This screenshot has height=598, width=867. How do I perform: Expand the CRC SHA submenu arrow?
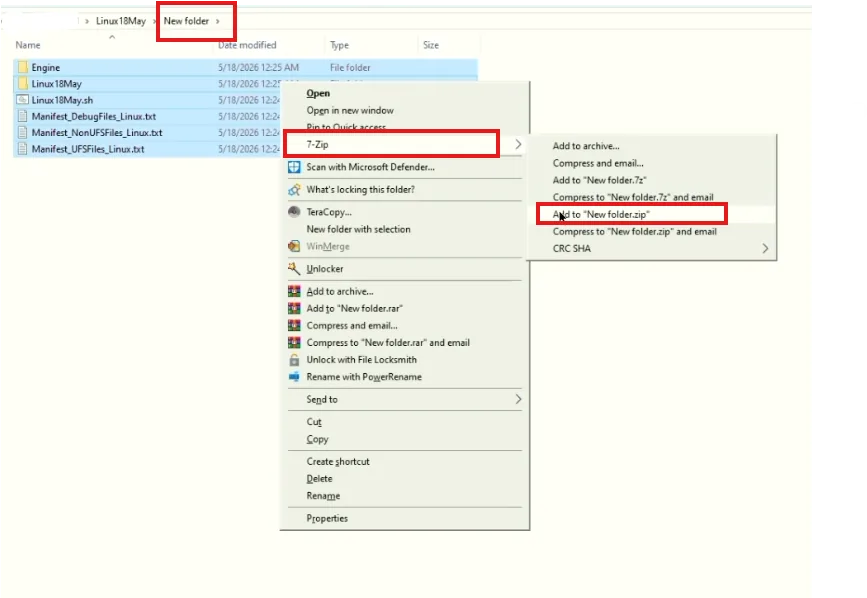tap(765, 248)
